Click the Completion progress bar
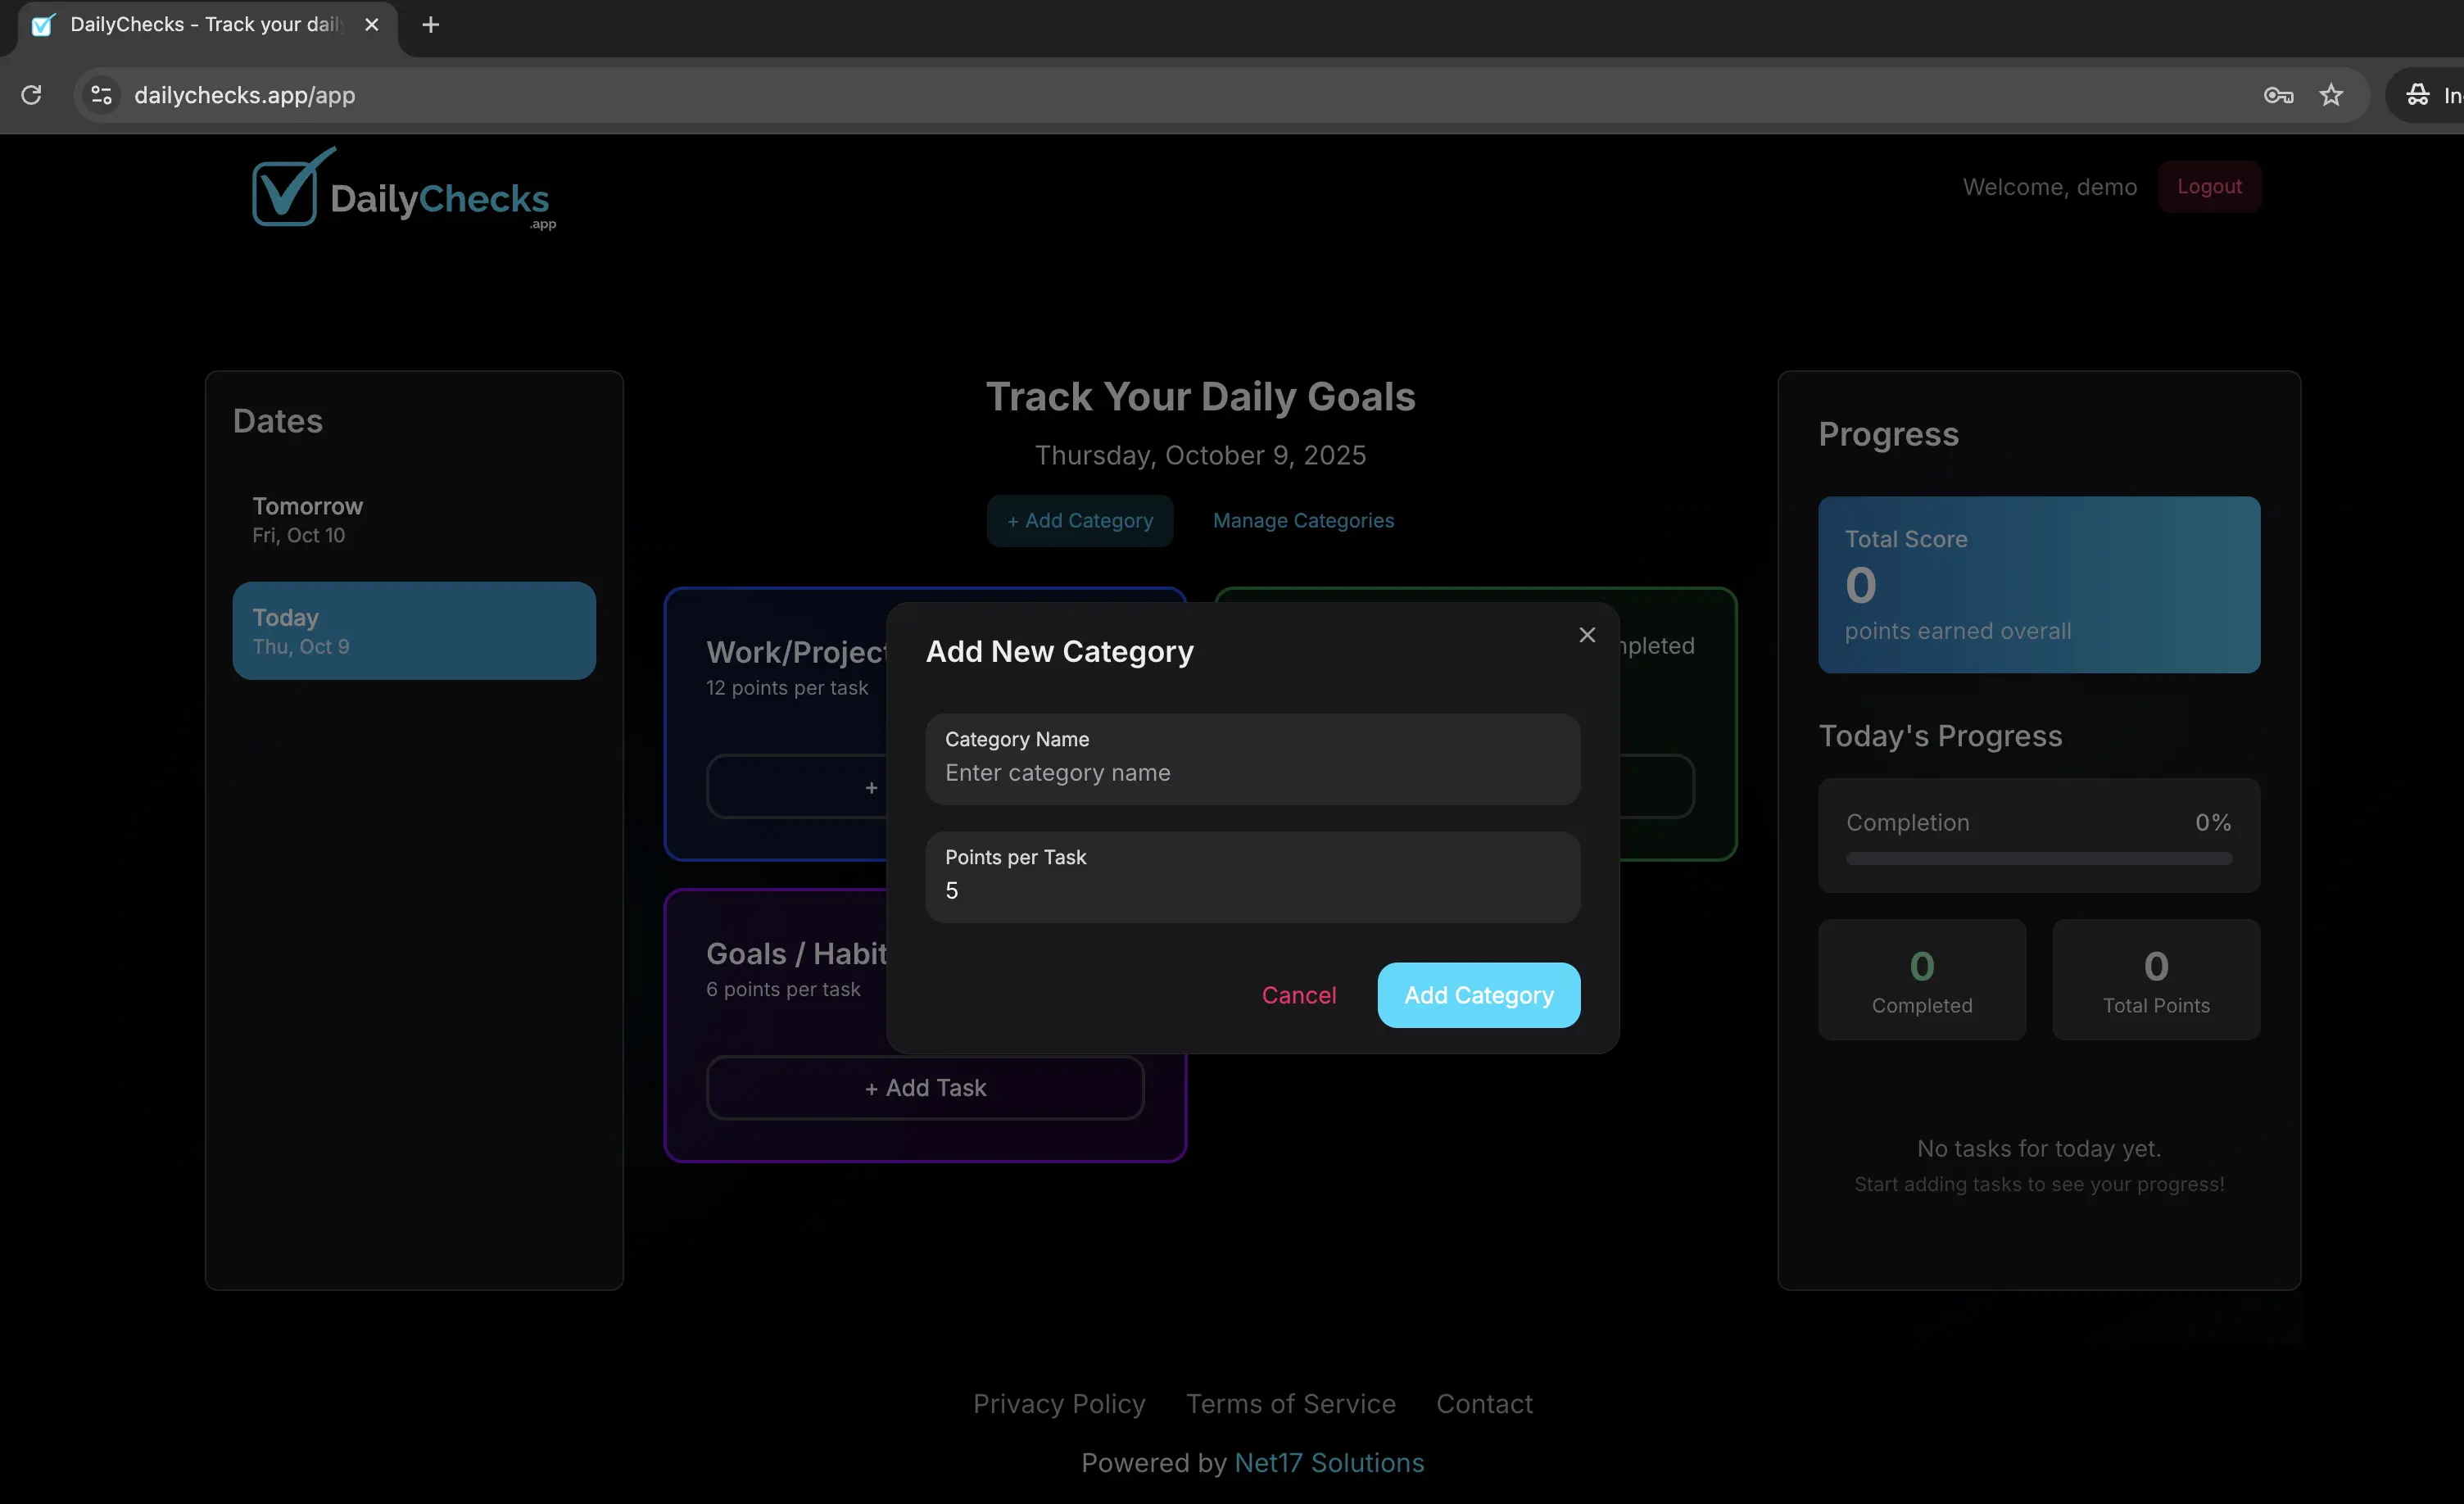 [x=2038, y=858]
